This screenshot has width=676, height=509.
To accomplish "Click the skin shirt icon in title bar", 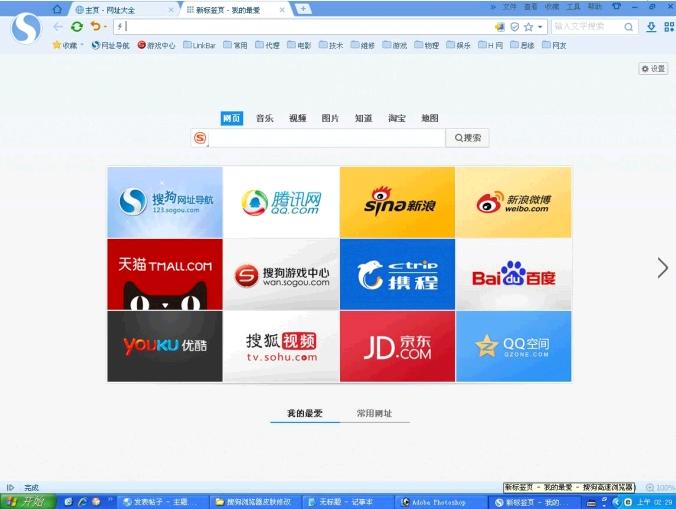I will [617, 7].
